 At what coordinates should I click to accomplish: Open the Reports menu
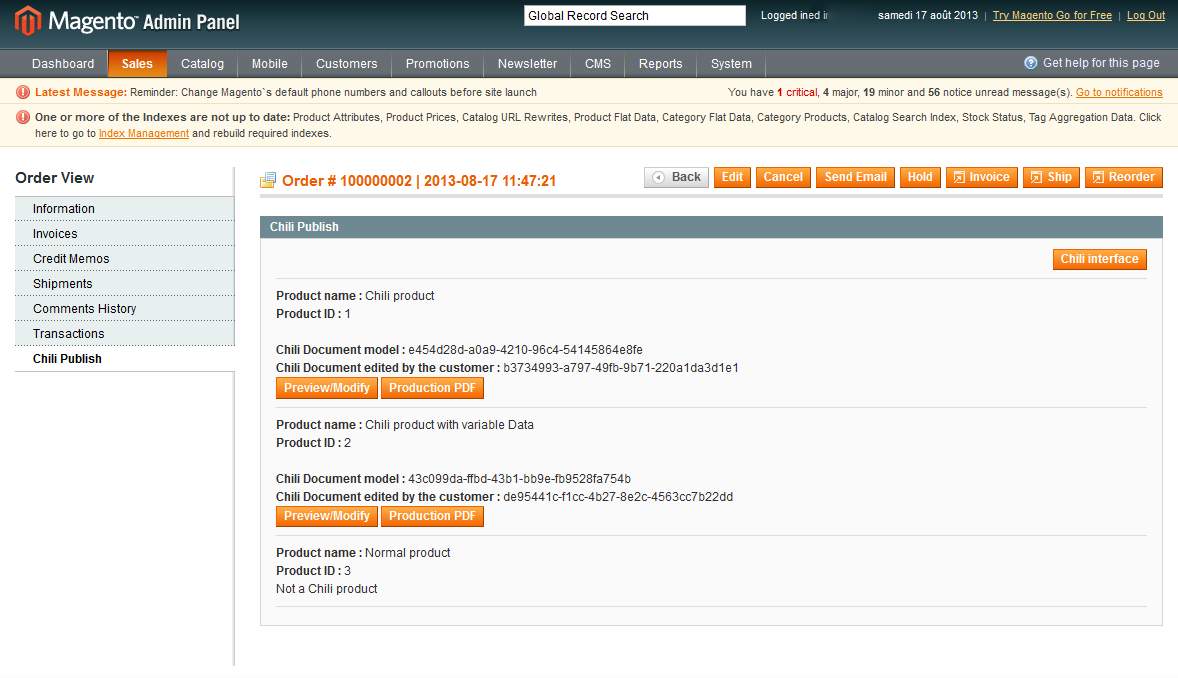click(660, 64)
